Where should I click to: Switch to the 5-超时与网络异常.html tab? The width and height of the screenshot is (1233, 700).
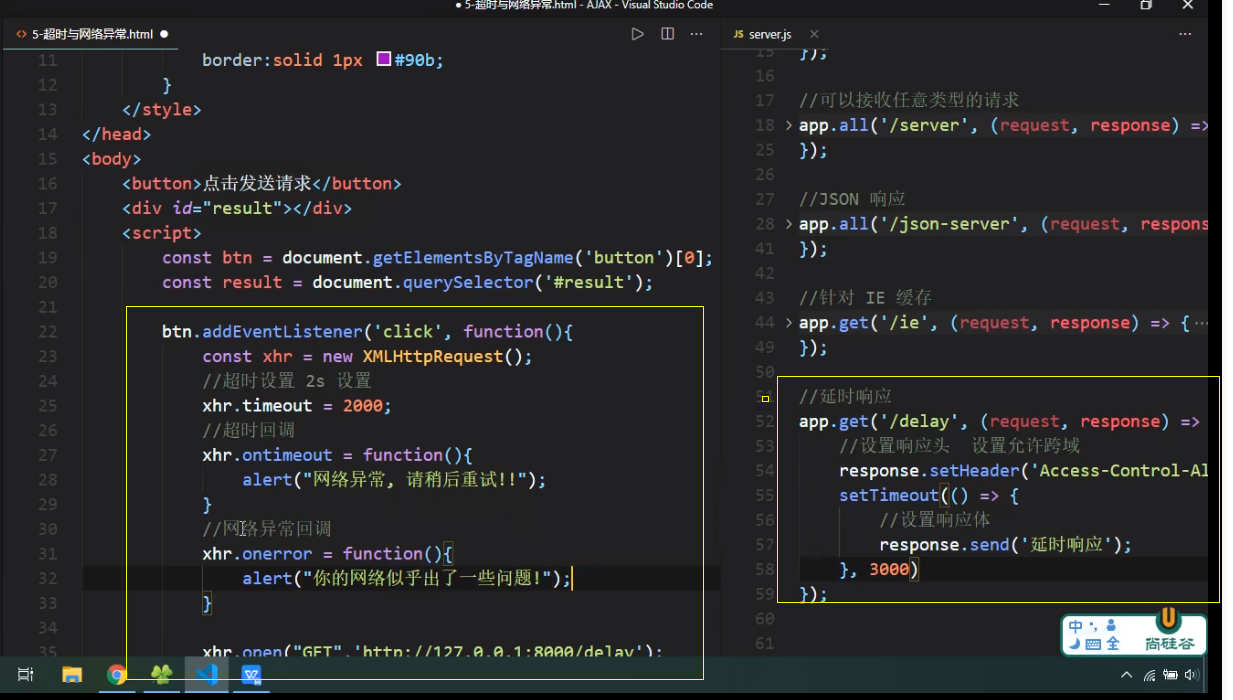[x=92, y=34]
